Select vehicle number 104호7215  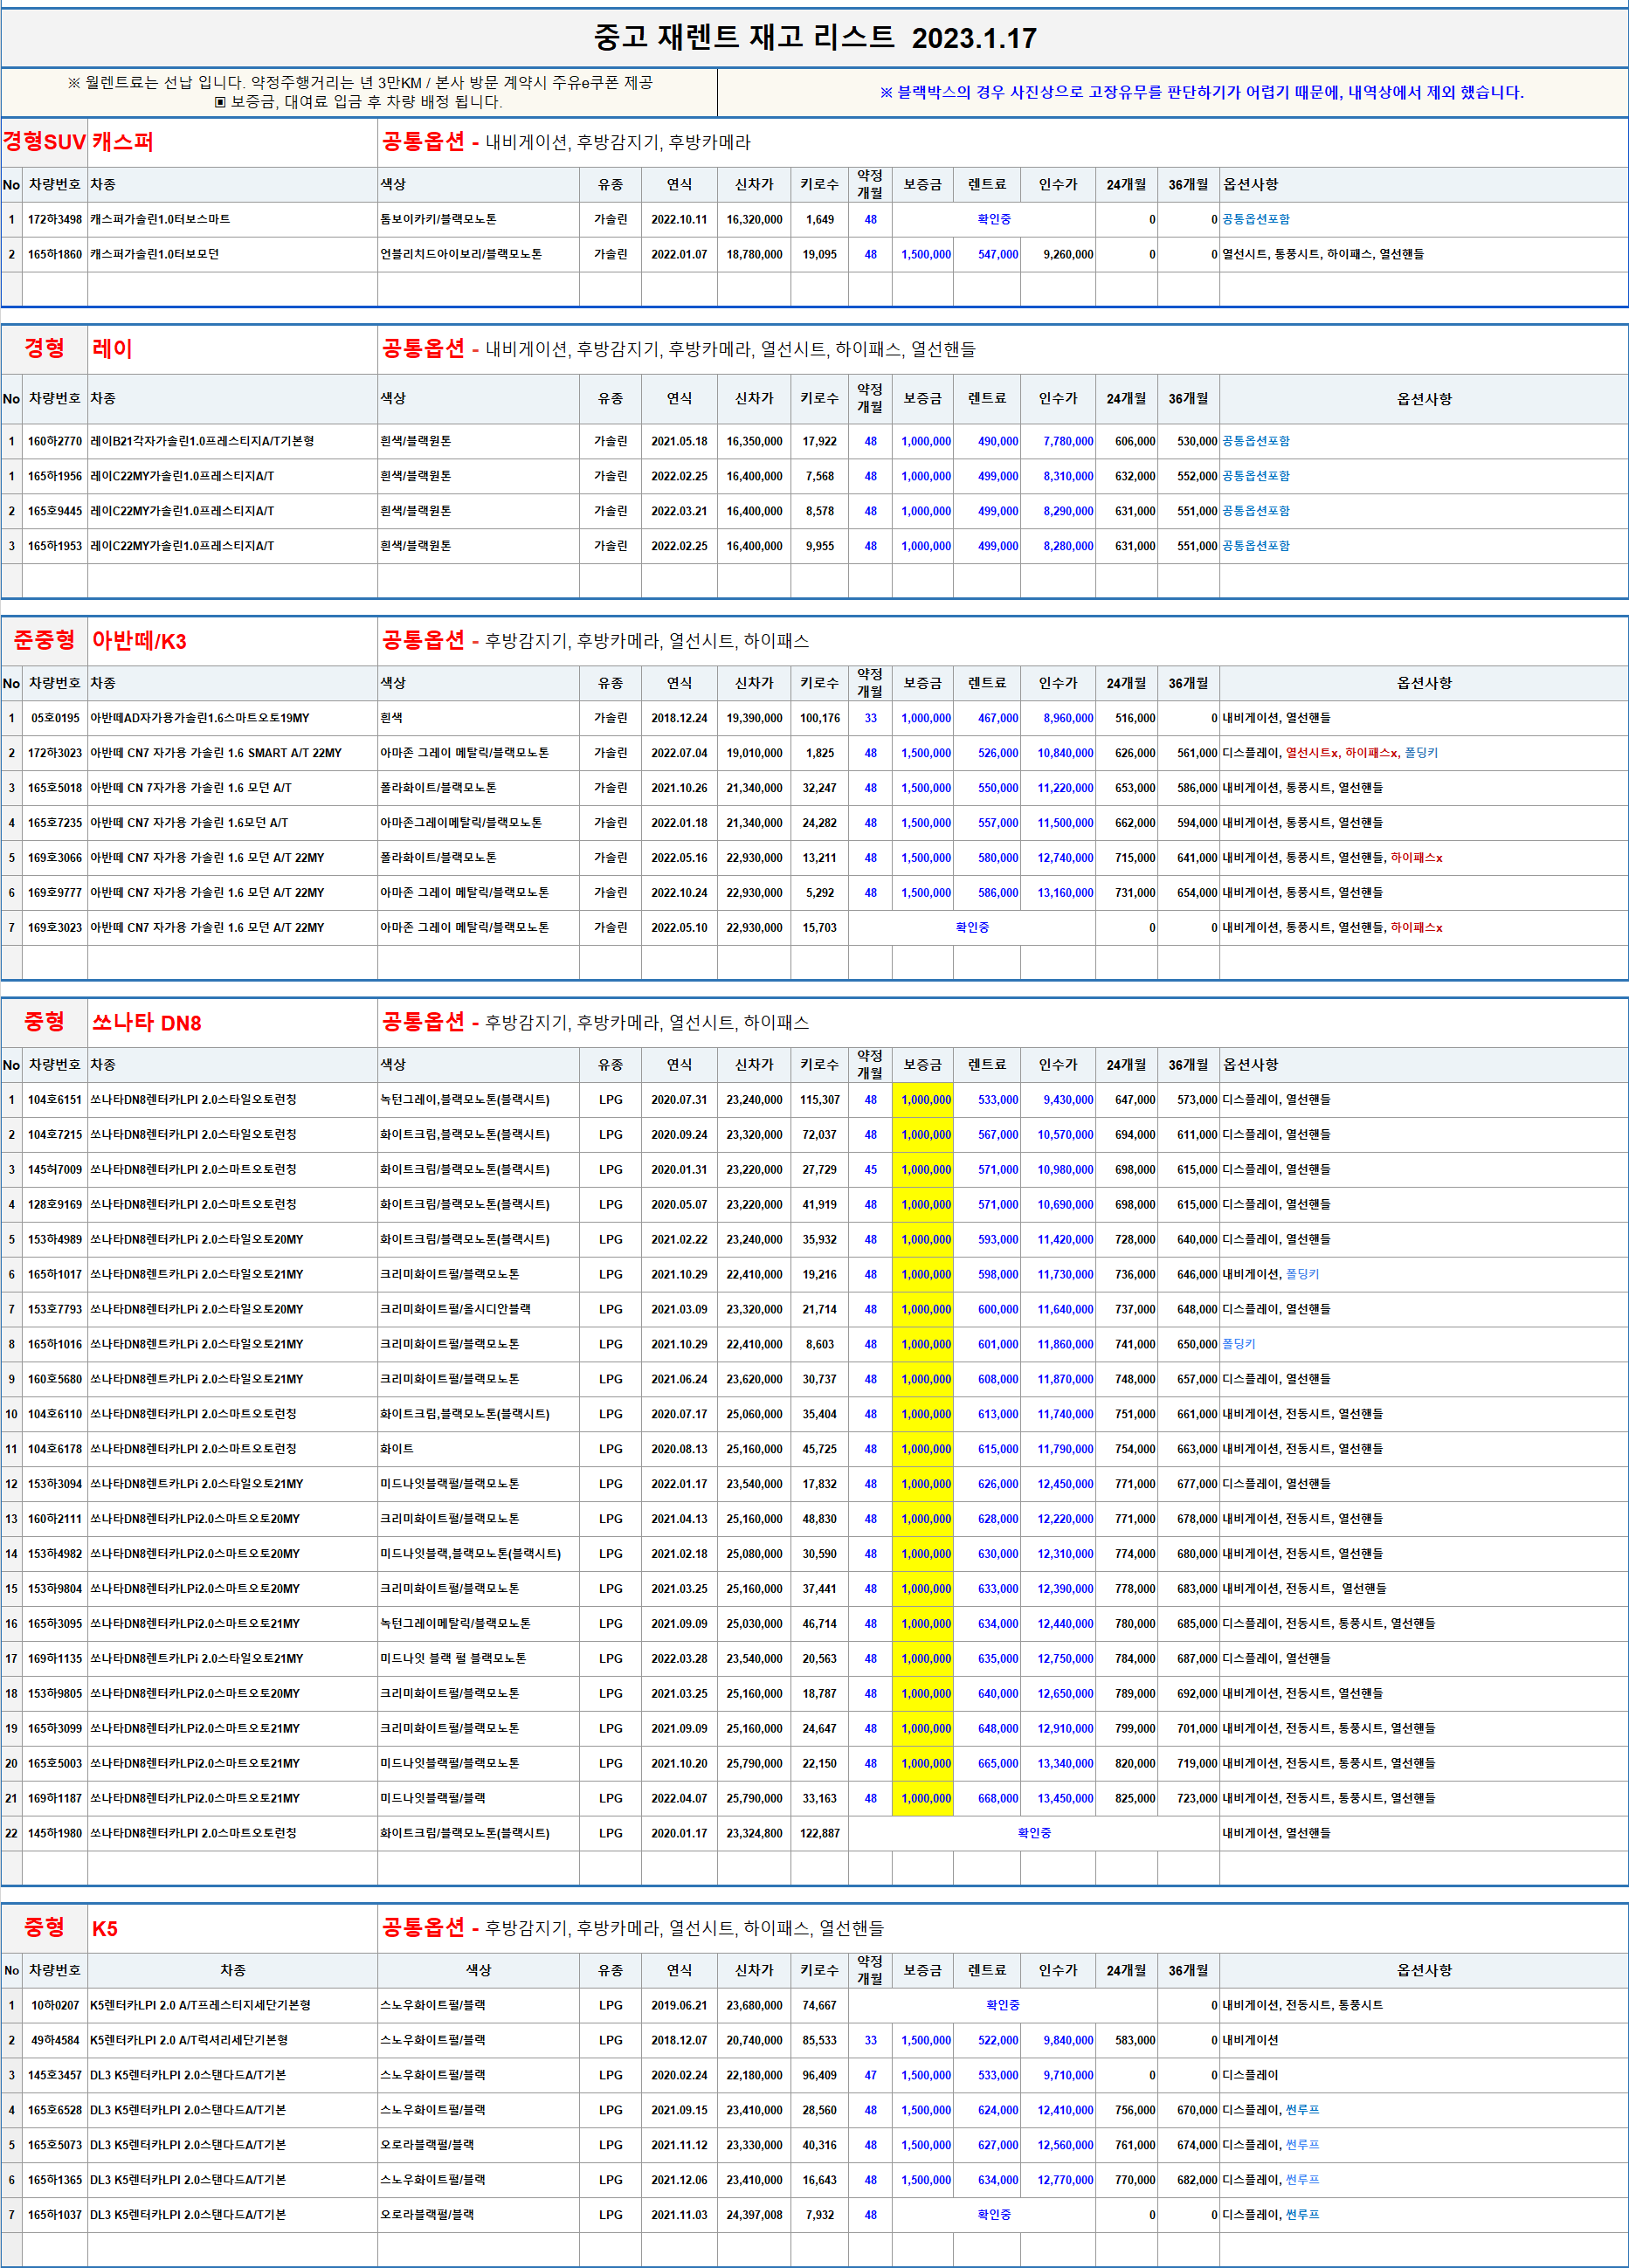tap(55, 1135)
